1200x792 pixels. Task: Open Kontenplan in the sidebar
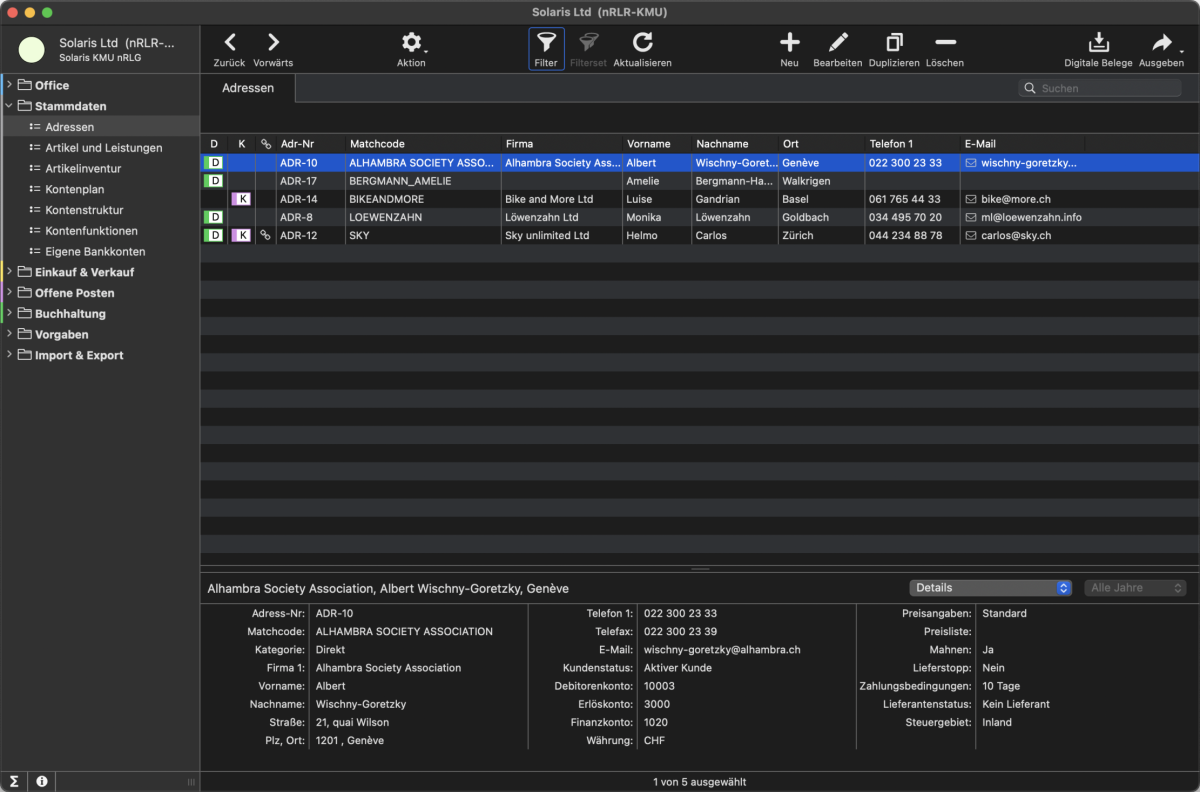(74, 189)
